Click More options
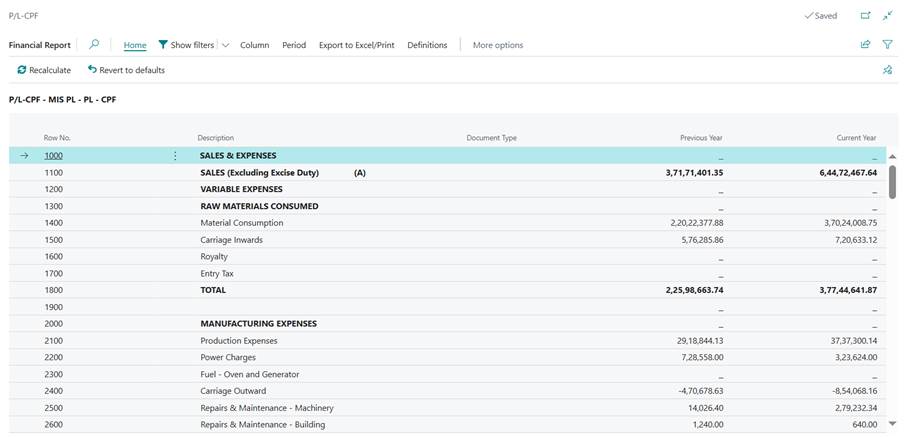This screenshot has width=904, height=437. click(497, 45)
